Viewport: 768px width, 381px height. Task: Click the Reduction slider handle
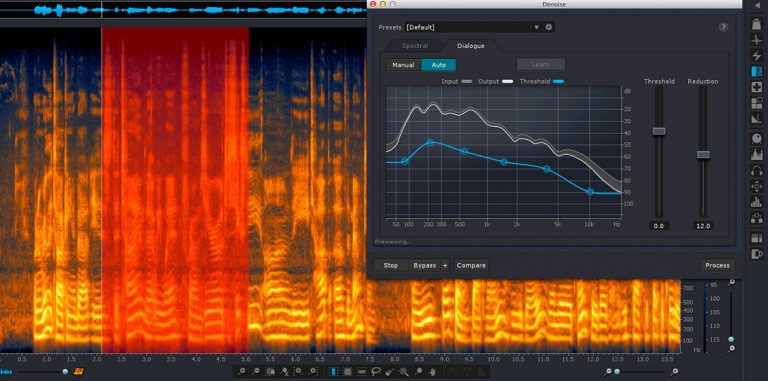point(703,154)
